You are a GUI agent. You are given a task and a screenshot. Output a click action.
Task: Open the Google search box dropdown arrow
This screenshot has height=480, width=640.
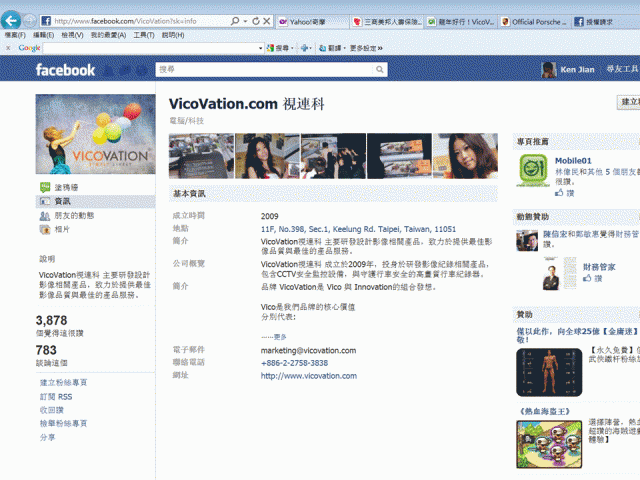[260, 48]
